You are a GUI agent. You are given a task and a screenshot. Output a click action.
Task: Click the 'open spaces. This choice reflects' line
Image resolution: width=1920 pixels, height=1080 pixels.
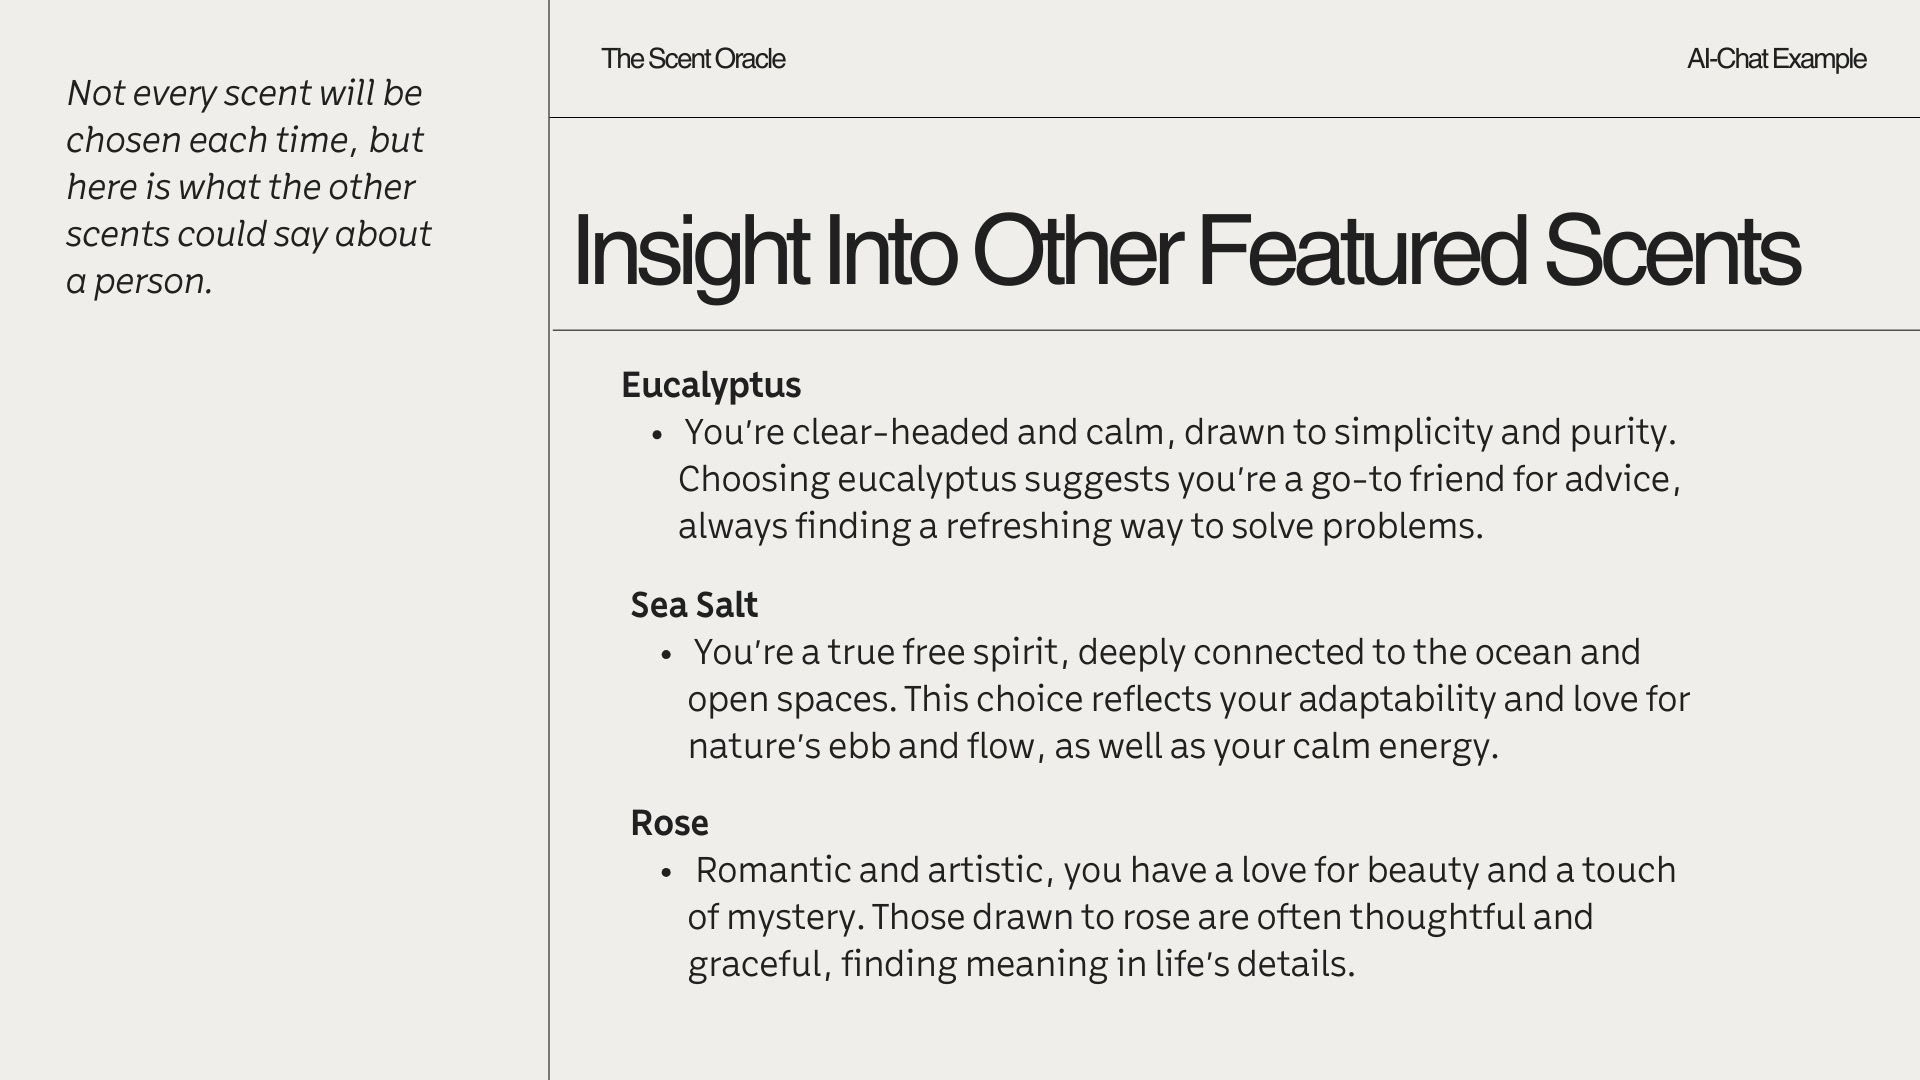pos(1188,699)
